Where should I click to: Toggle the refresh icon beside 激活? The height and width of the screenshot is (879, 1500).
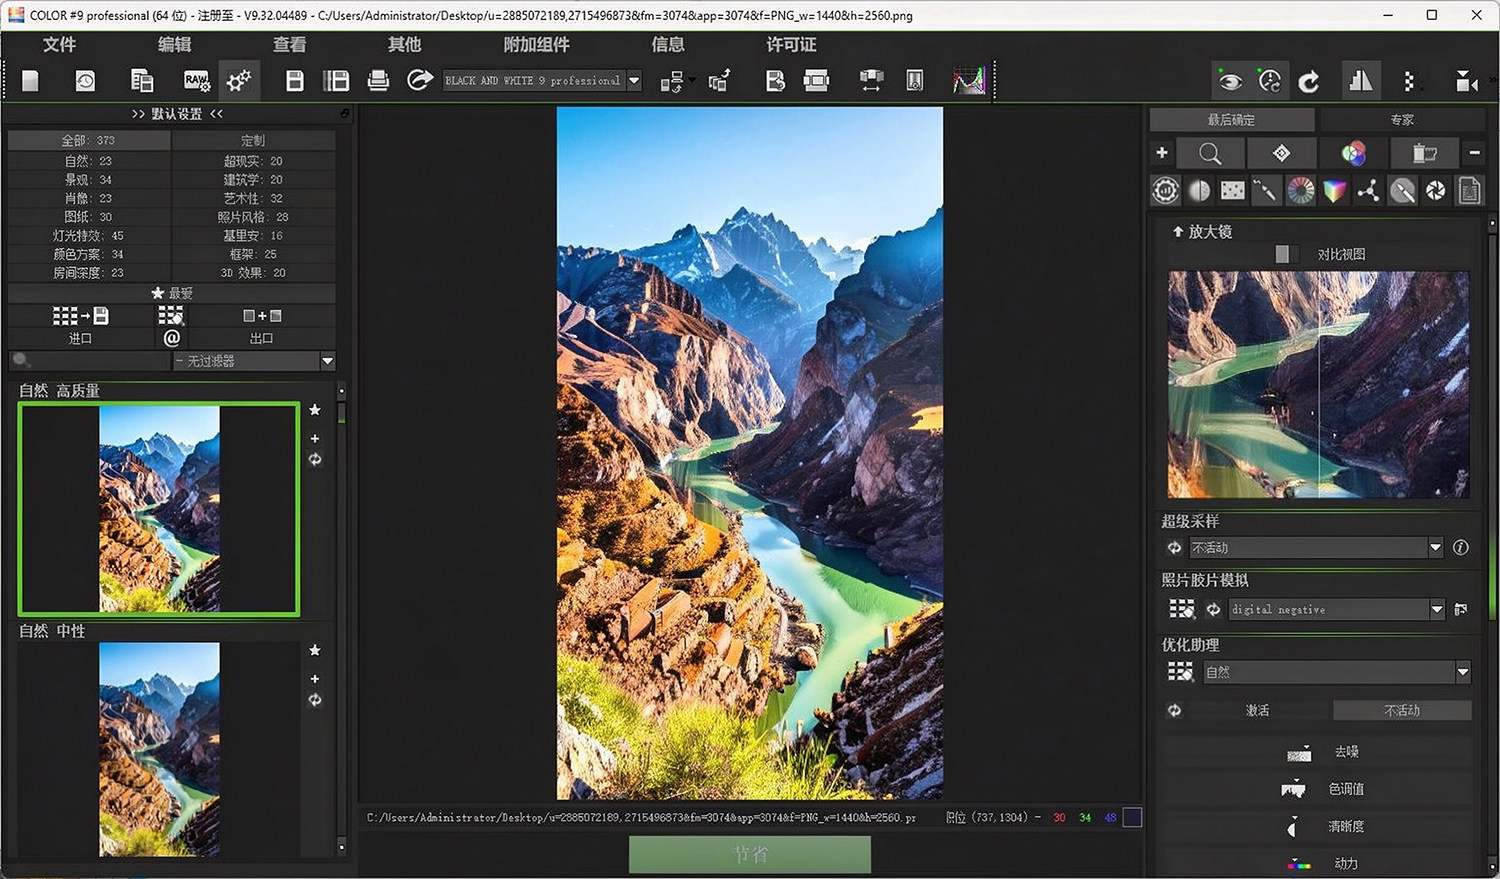click(1174, 710)
